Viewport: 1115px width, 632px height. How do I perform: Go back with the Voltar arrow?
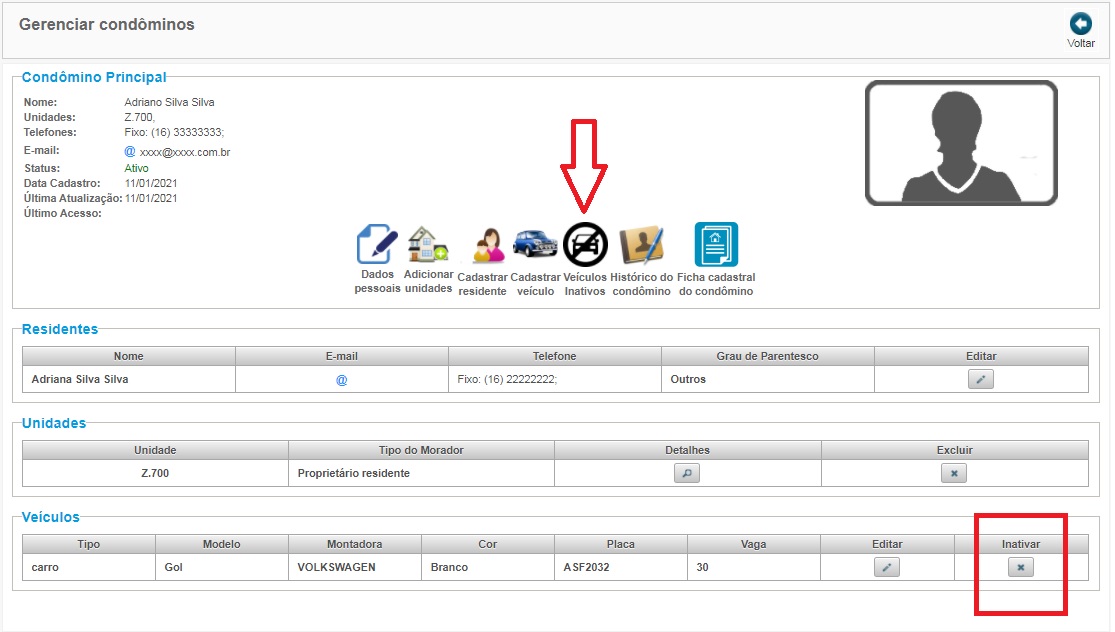coord(1081,24)
